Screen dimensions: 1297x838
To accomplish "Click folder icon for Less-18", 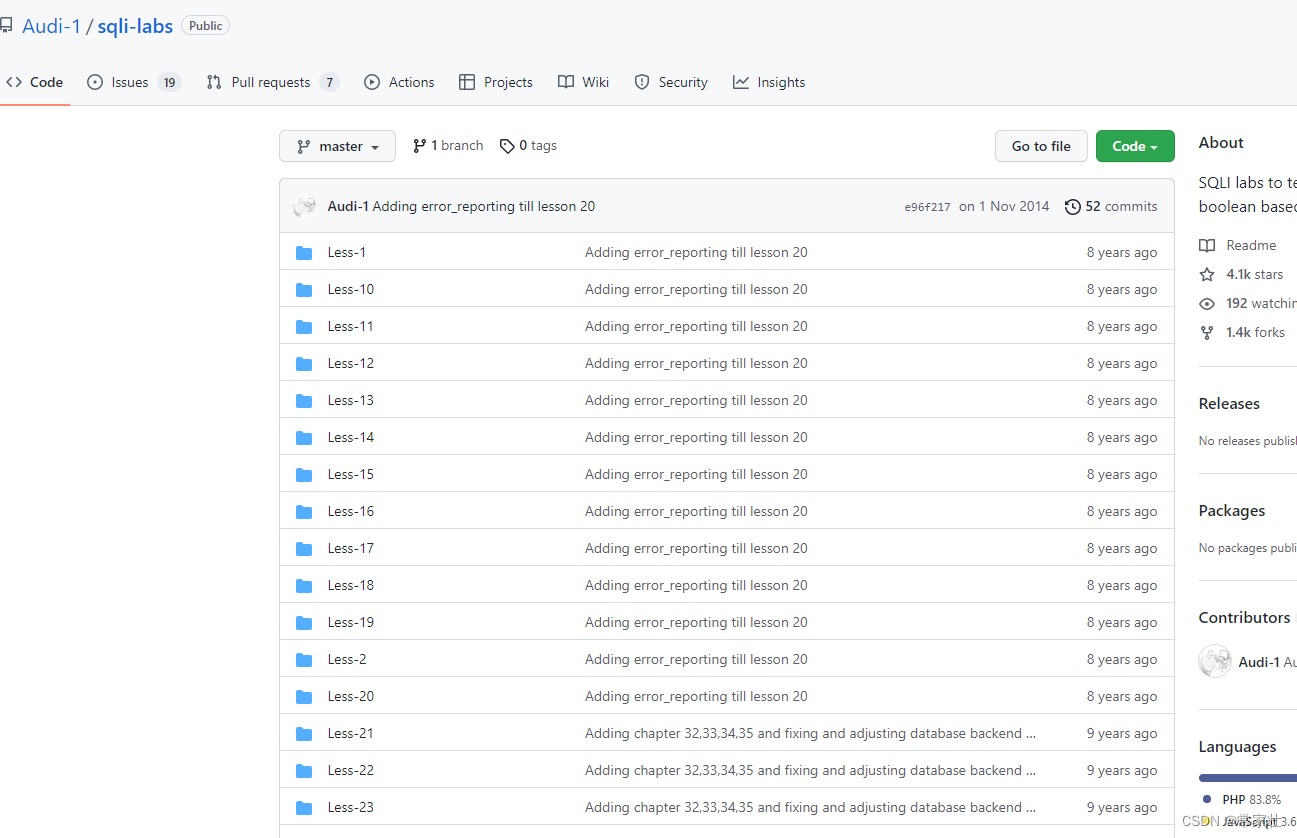I will [304, 586].
